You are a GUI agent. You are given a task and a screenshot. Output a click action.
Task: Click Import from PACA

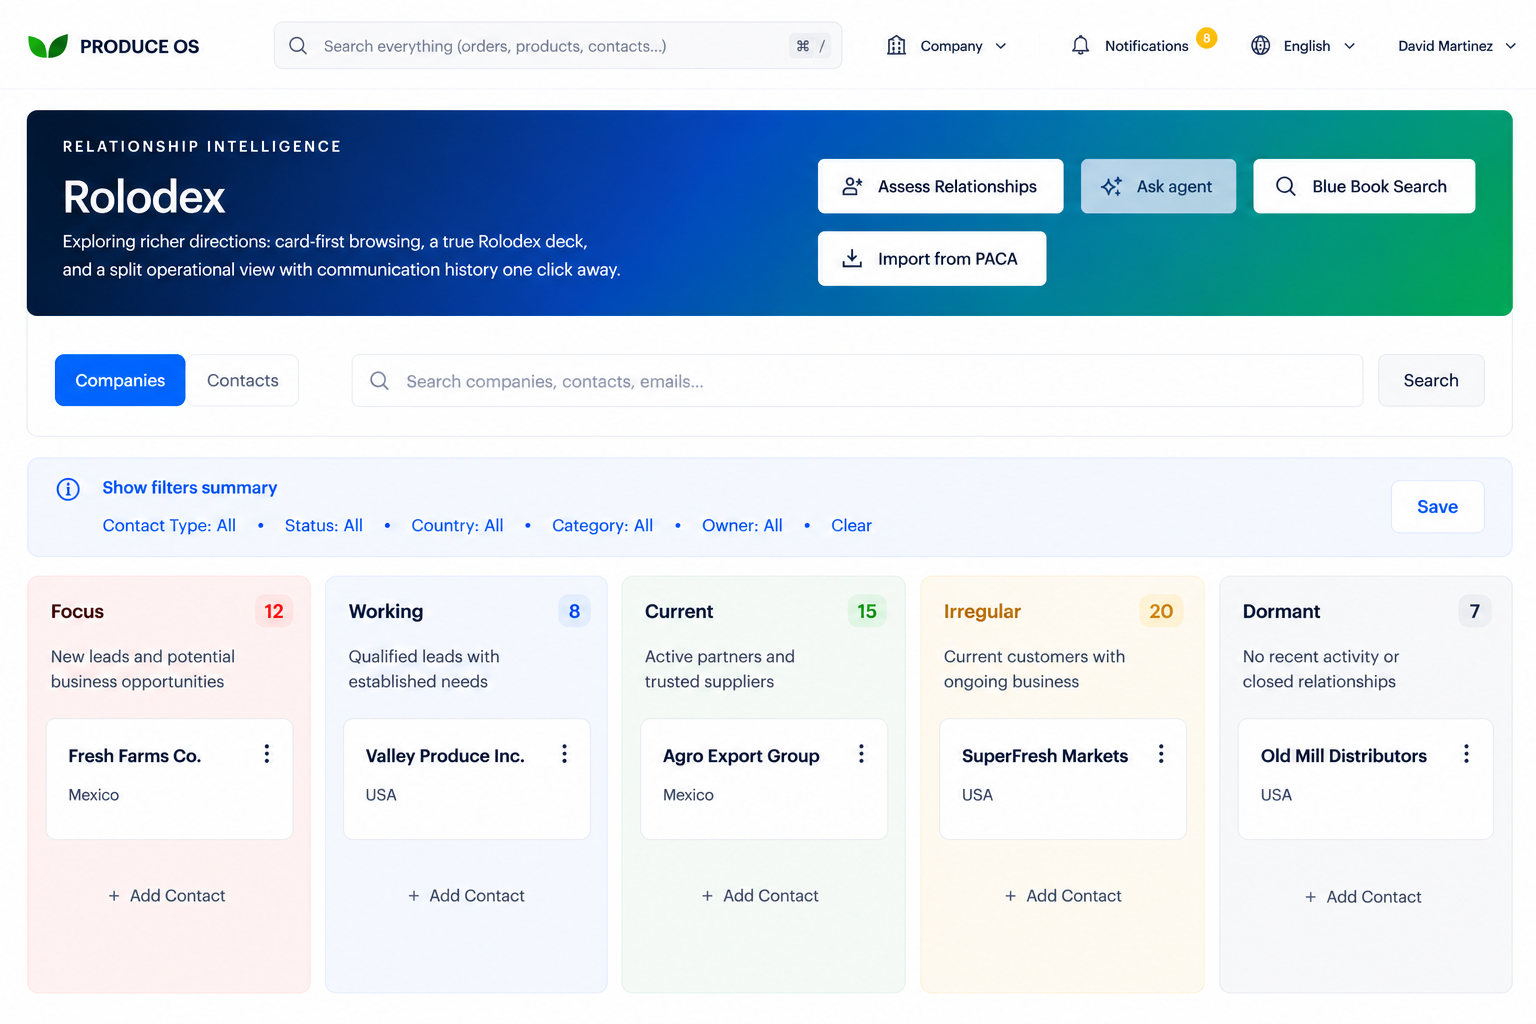(932, 259)
